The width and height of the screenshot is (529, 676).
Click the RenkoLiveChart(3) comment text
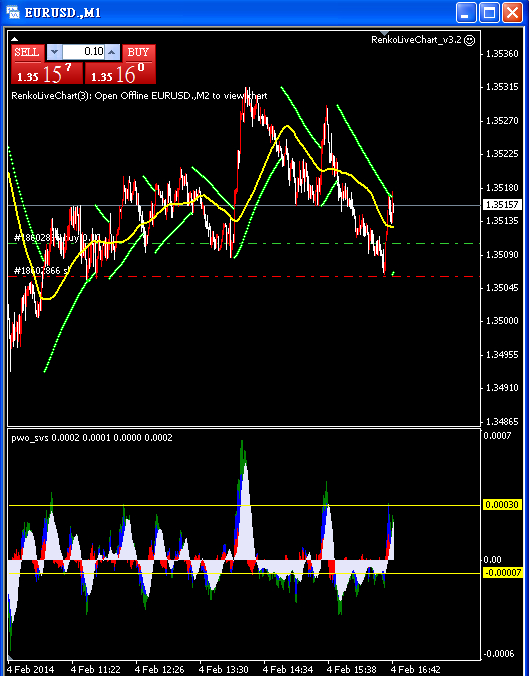[x=139, y=96]
